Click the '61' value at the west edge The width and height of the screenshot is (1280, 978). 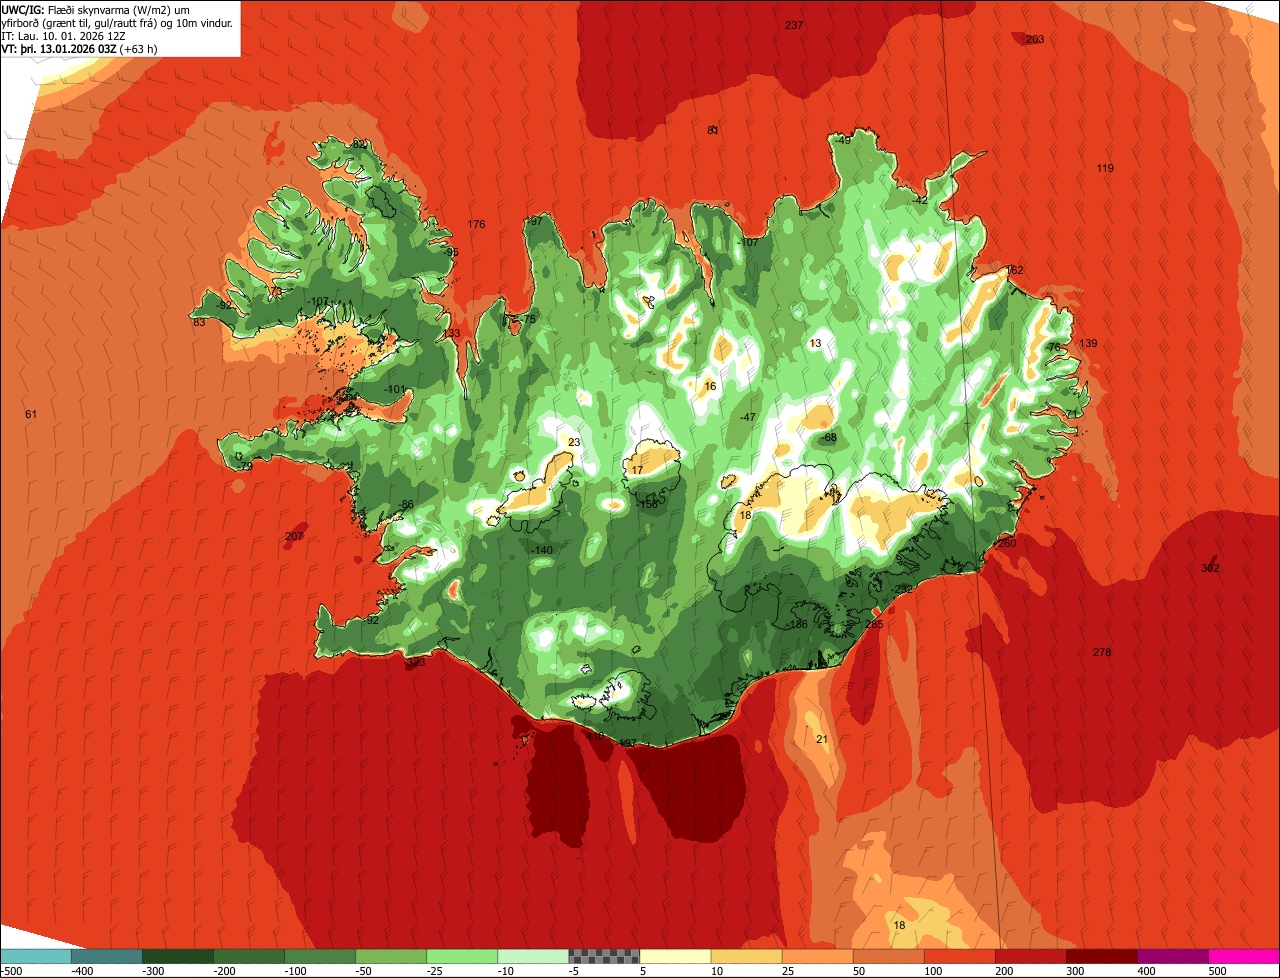[30, 414]
